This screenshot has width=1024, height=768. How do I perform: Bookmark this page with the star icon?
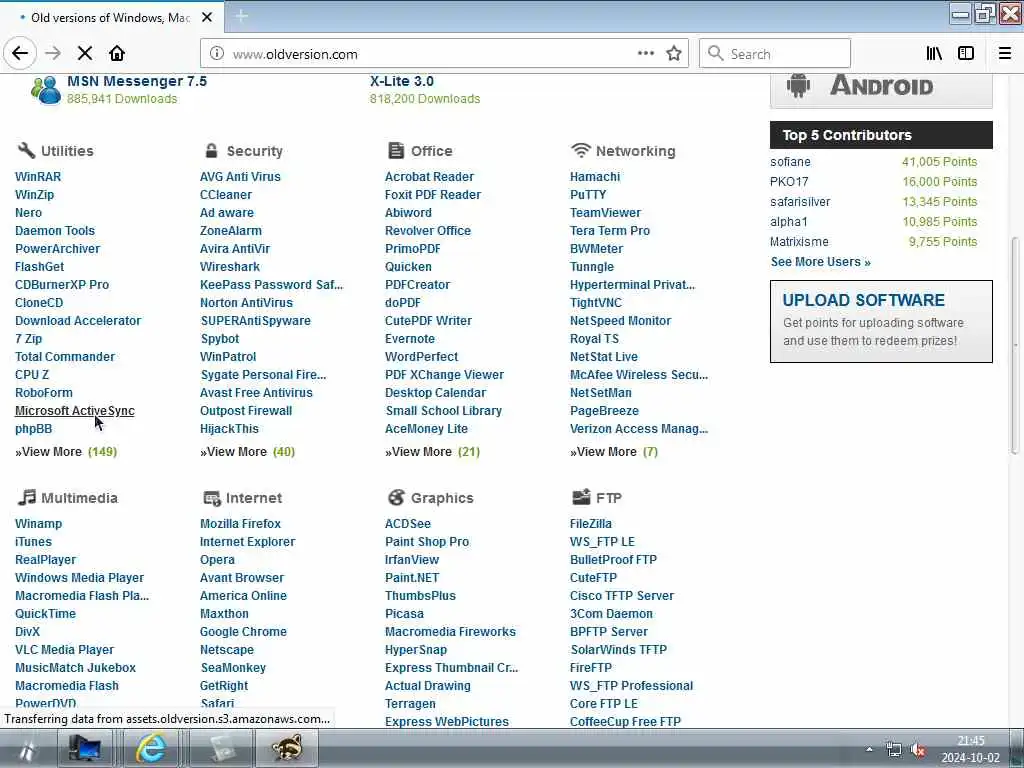pyautogui.click(x=674, y=54)
